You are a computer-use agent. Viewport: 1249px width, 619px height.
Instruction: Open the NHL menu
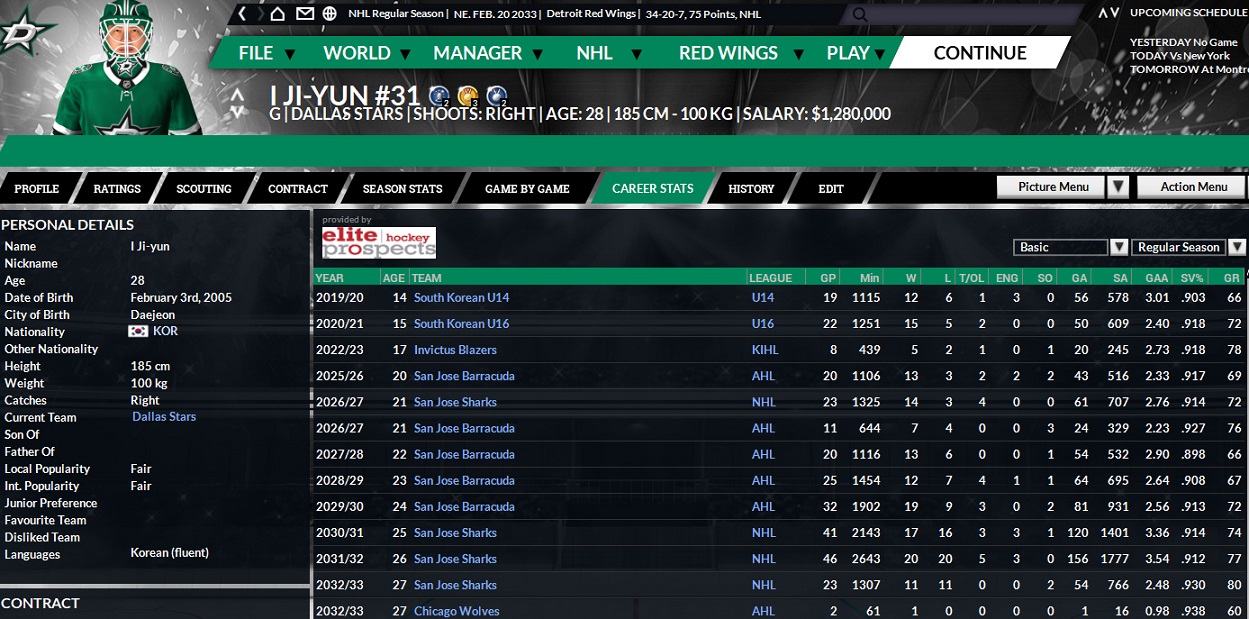point(594,53)
